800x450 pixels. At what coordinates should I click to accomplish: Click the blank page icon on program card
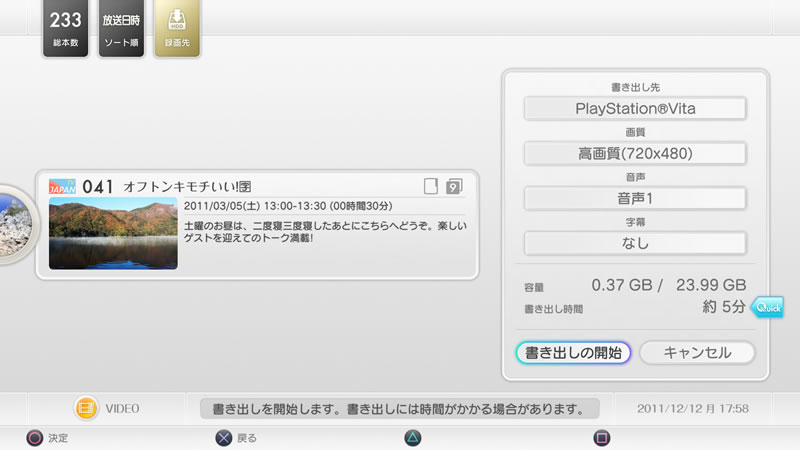coord(431,186)
